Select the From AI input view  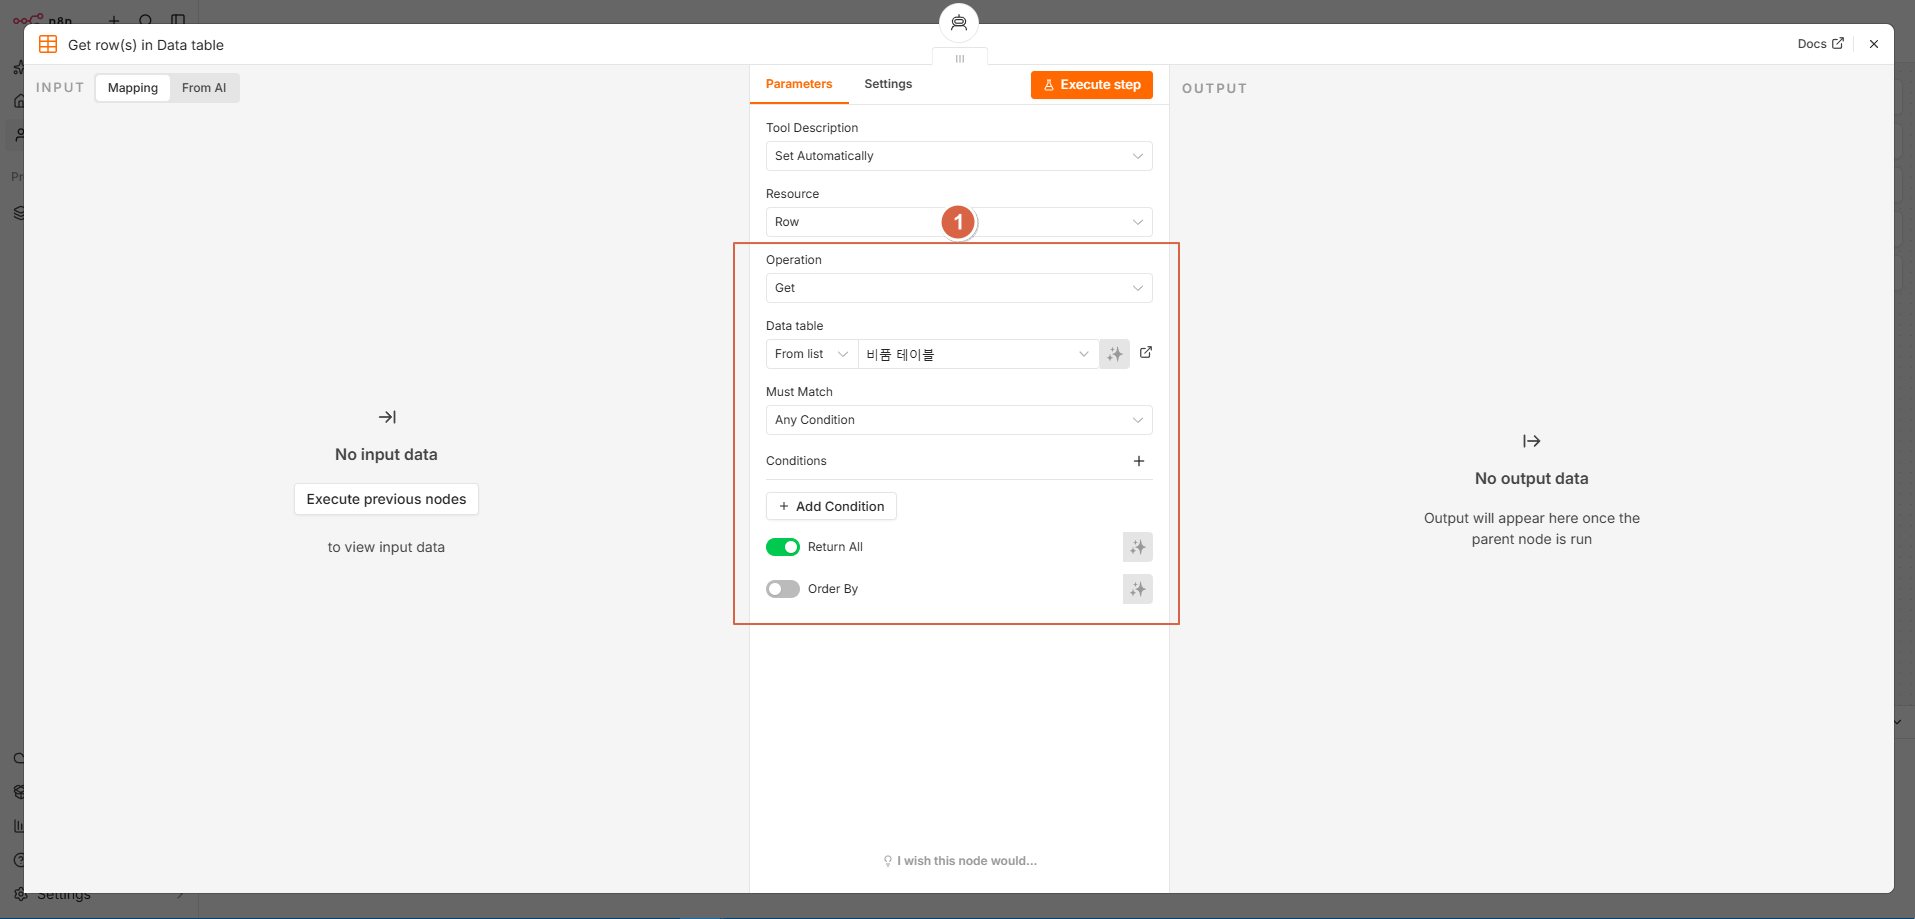point(204,88)
